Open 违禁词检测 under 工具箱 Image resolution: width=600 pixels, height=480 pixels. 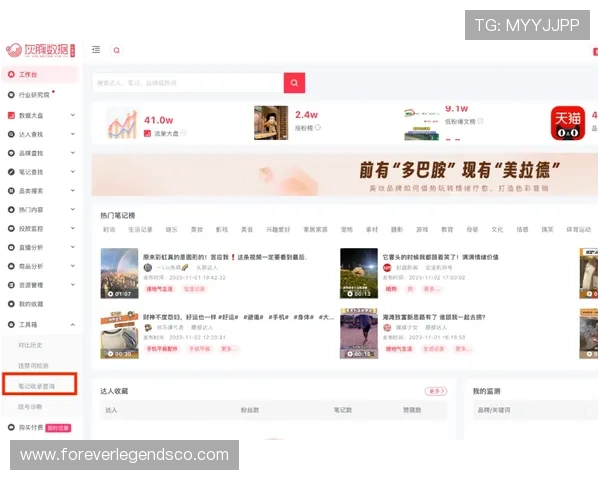[33, 366]
